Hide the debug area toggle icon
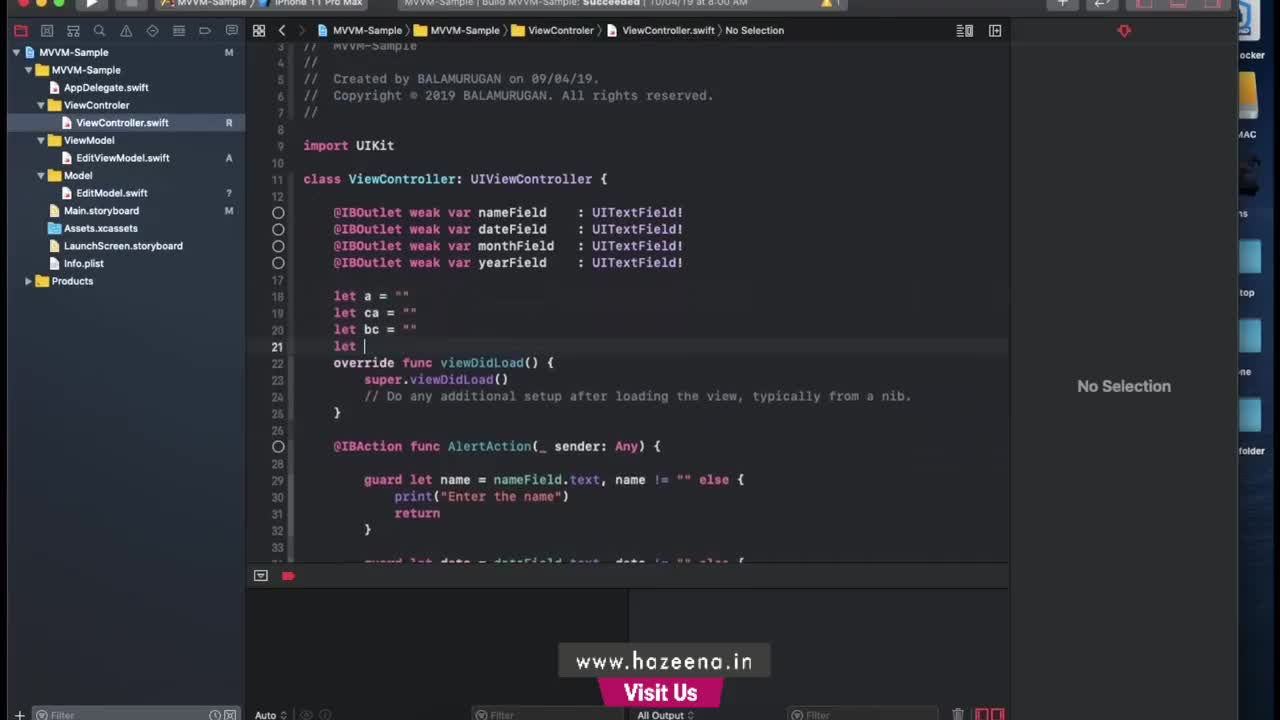 tap(261, 576)
